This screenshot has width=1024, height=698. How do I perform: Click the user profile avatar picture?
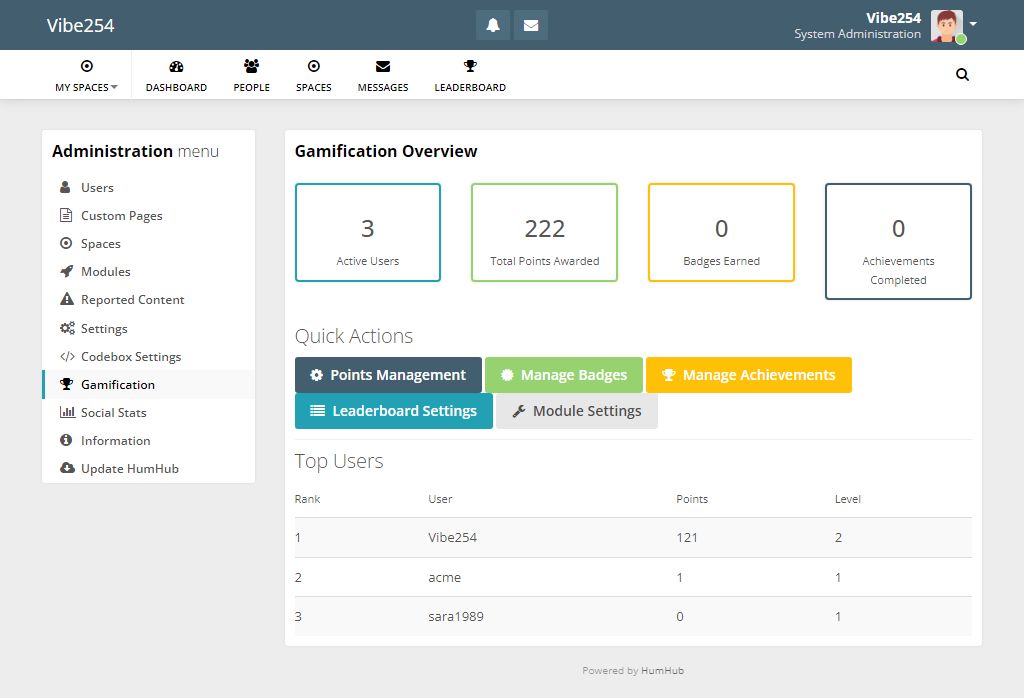pyautogui.click(x=946, y=25)
